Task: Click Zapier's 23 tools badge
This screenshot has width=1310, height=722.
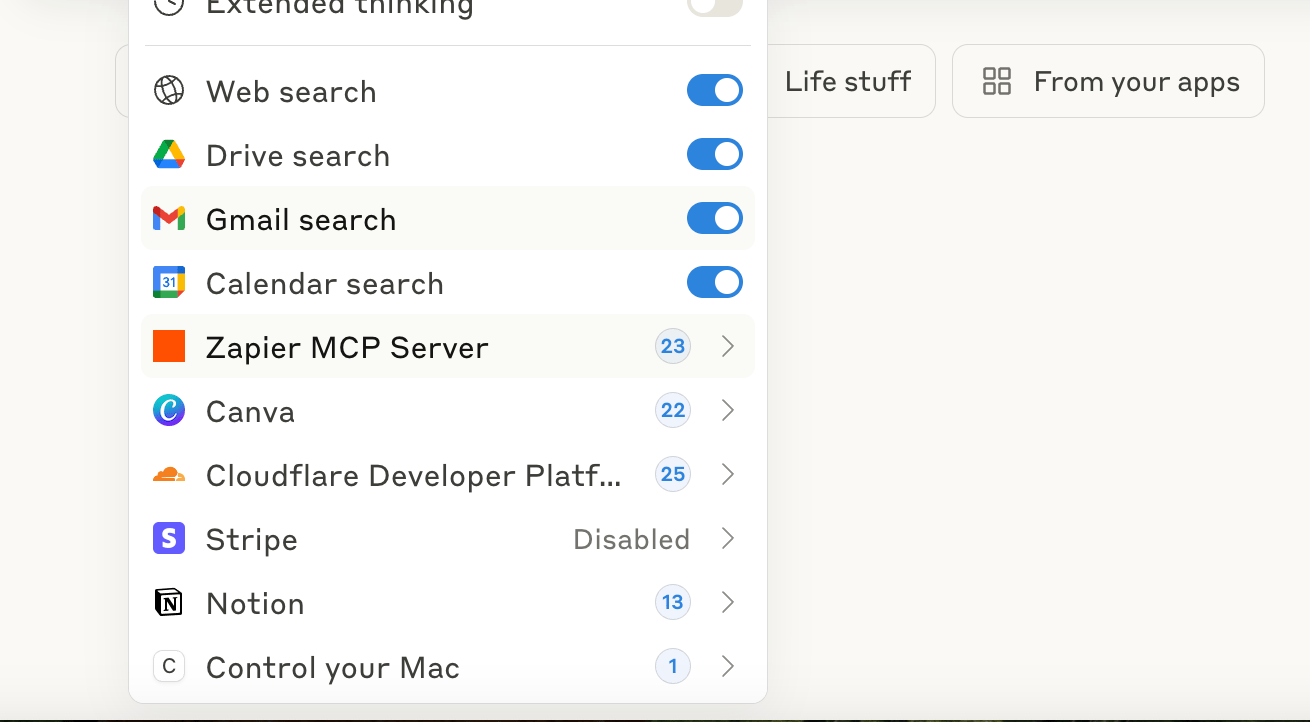Action: (x=673, y=346)
